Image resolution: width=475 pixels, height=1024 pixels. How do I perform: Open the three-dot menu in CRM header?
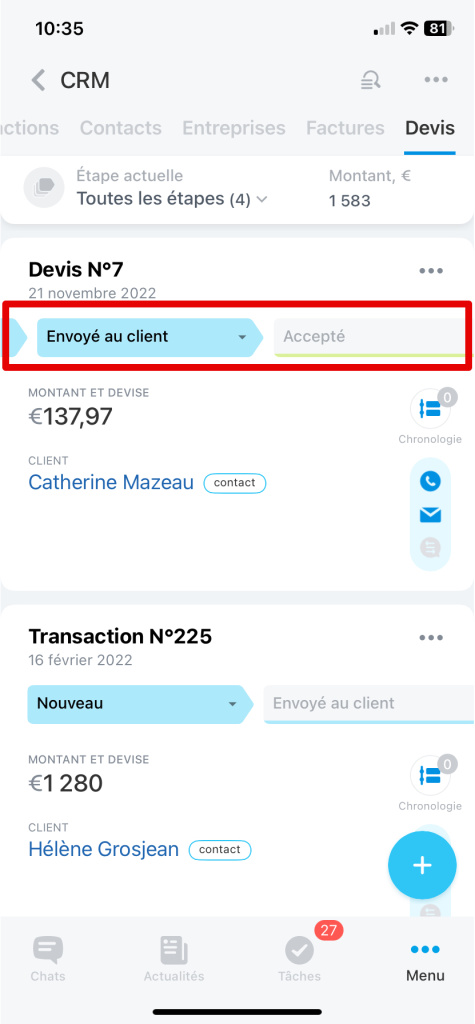click(x=436, y=80)
